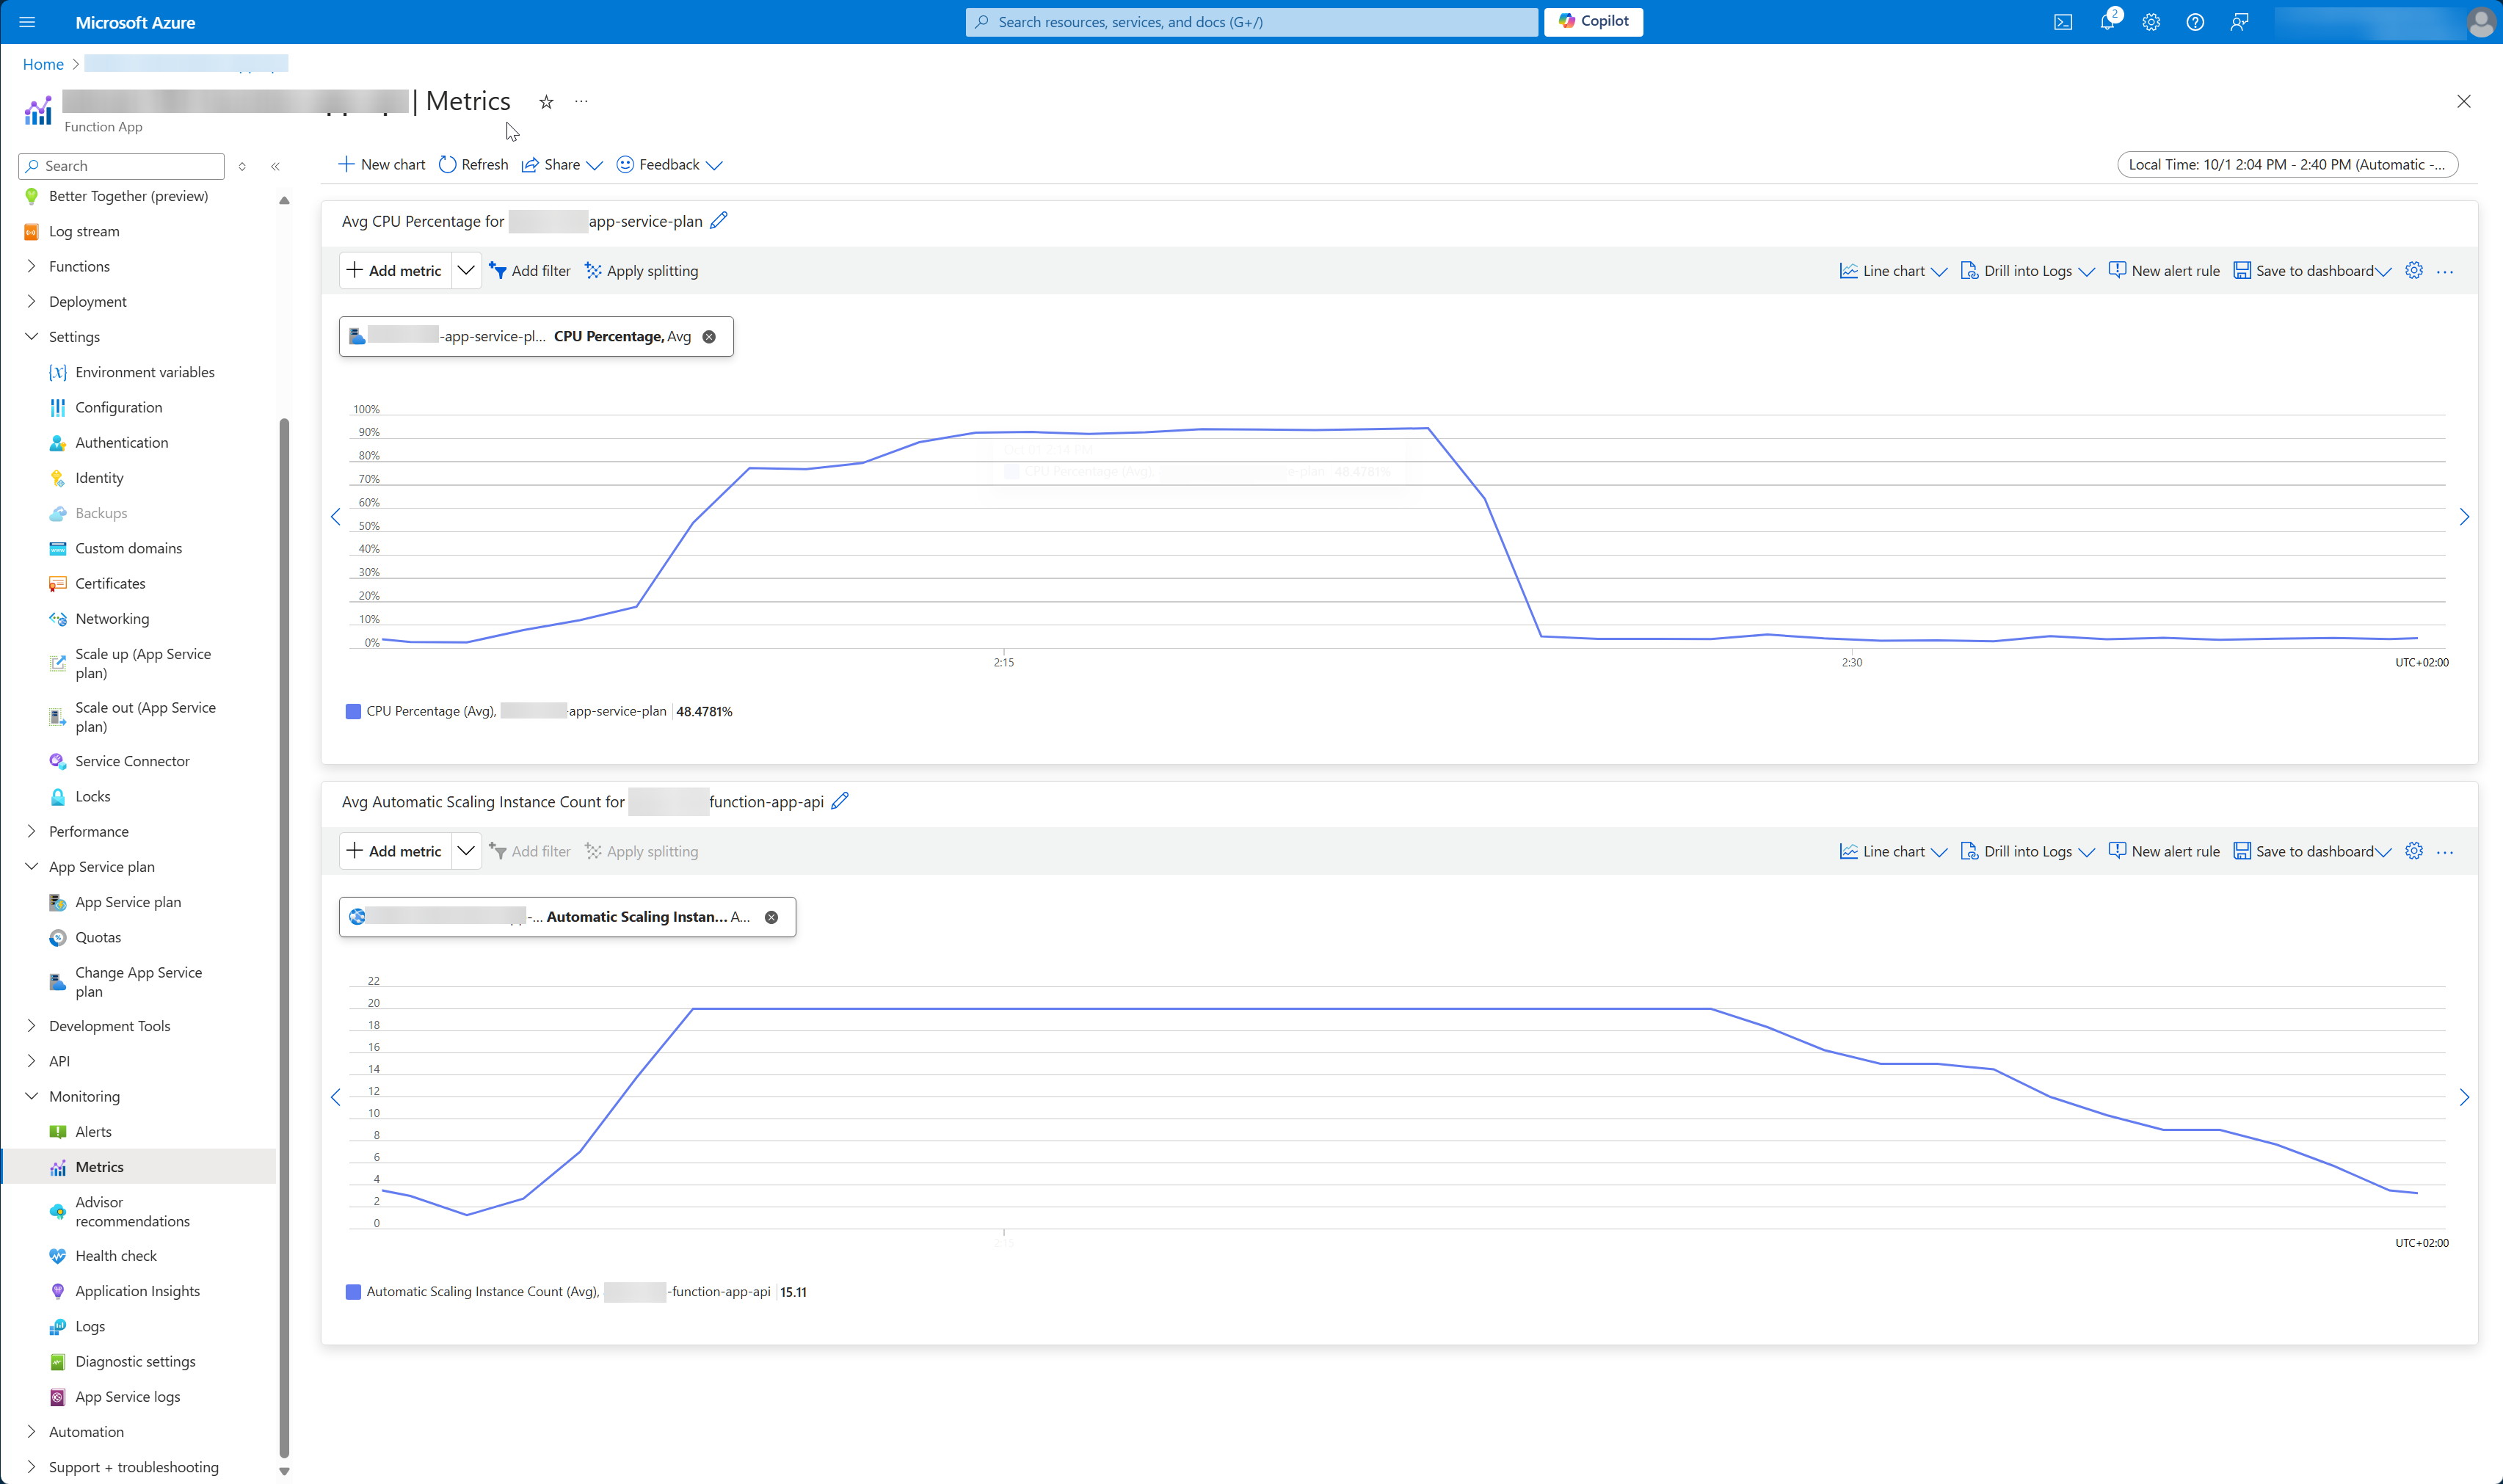Viewport: 2503px width, 1484px height.
Task: Click the help question mark icon
Action: click(x=2195, y=21)
